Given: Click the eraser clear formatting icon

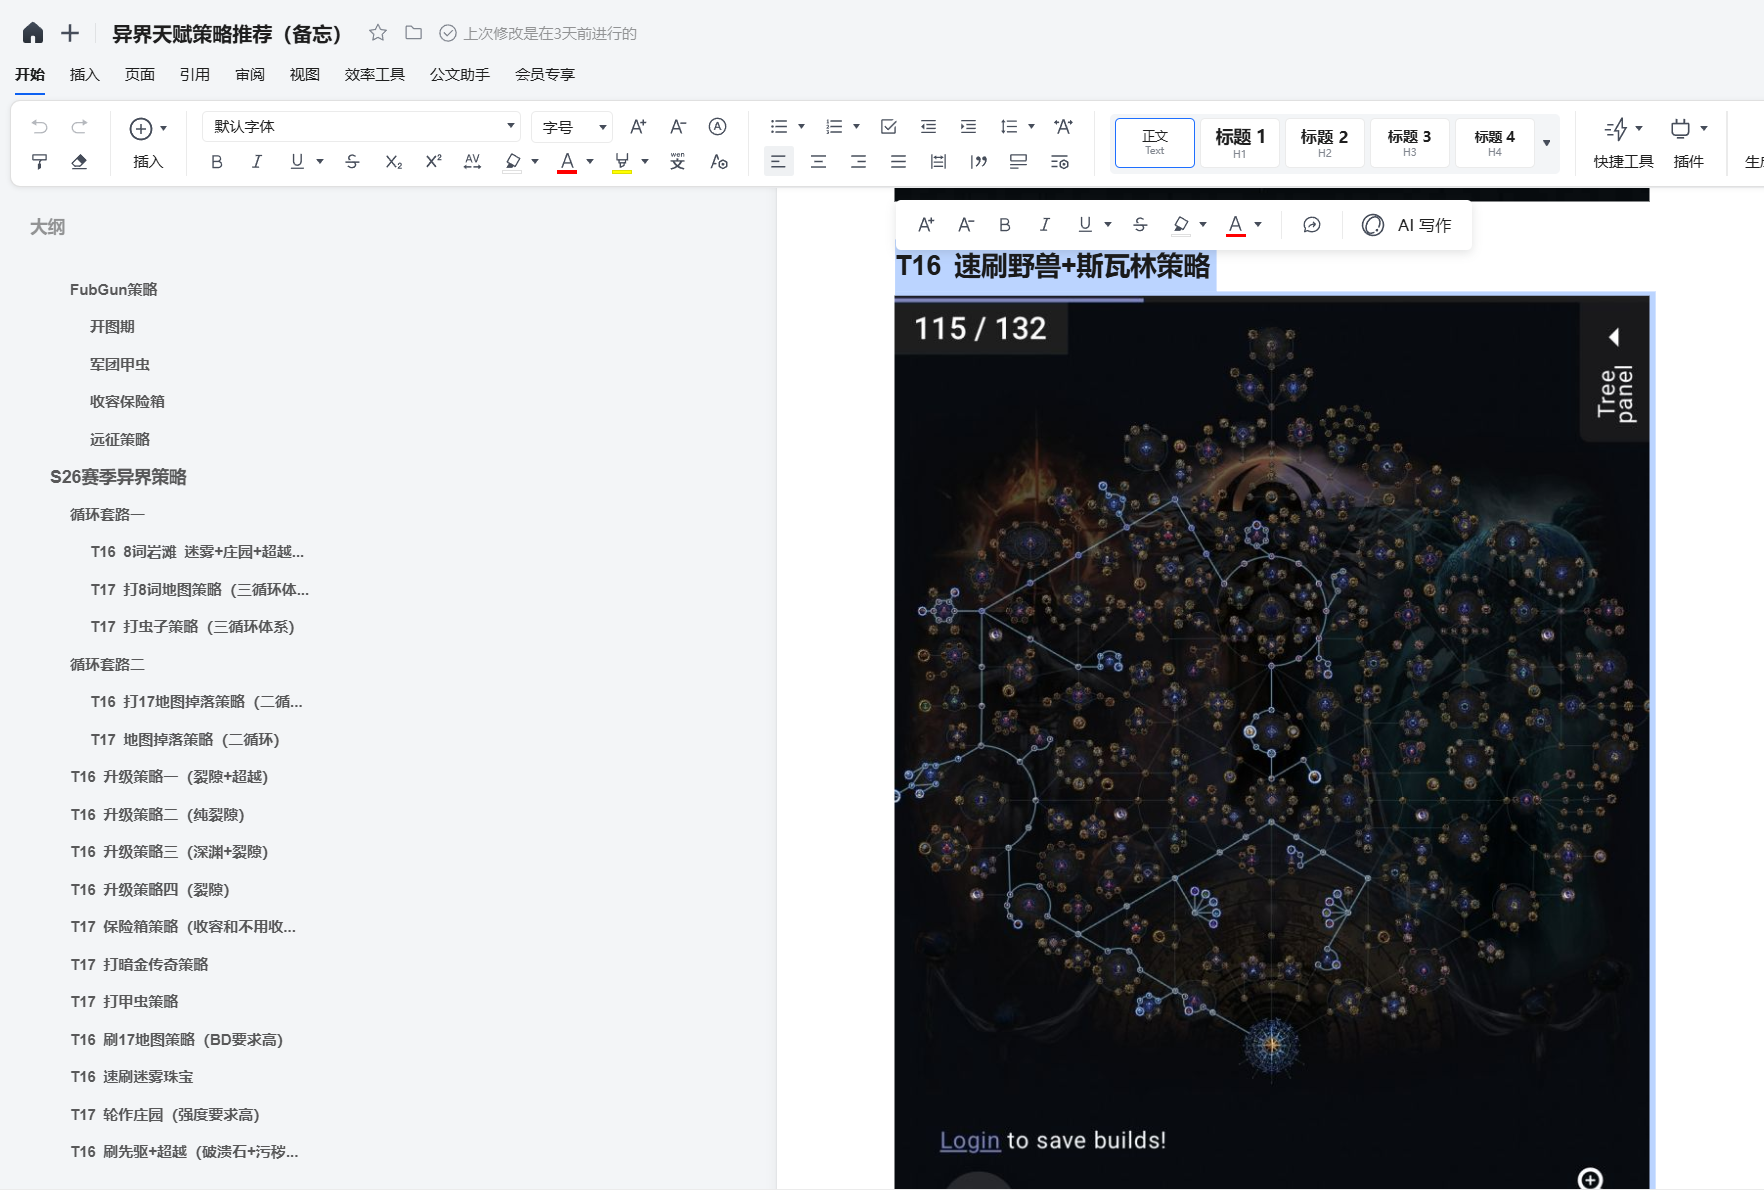Looking at the screenshot, I should click(79, 162).
